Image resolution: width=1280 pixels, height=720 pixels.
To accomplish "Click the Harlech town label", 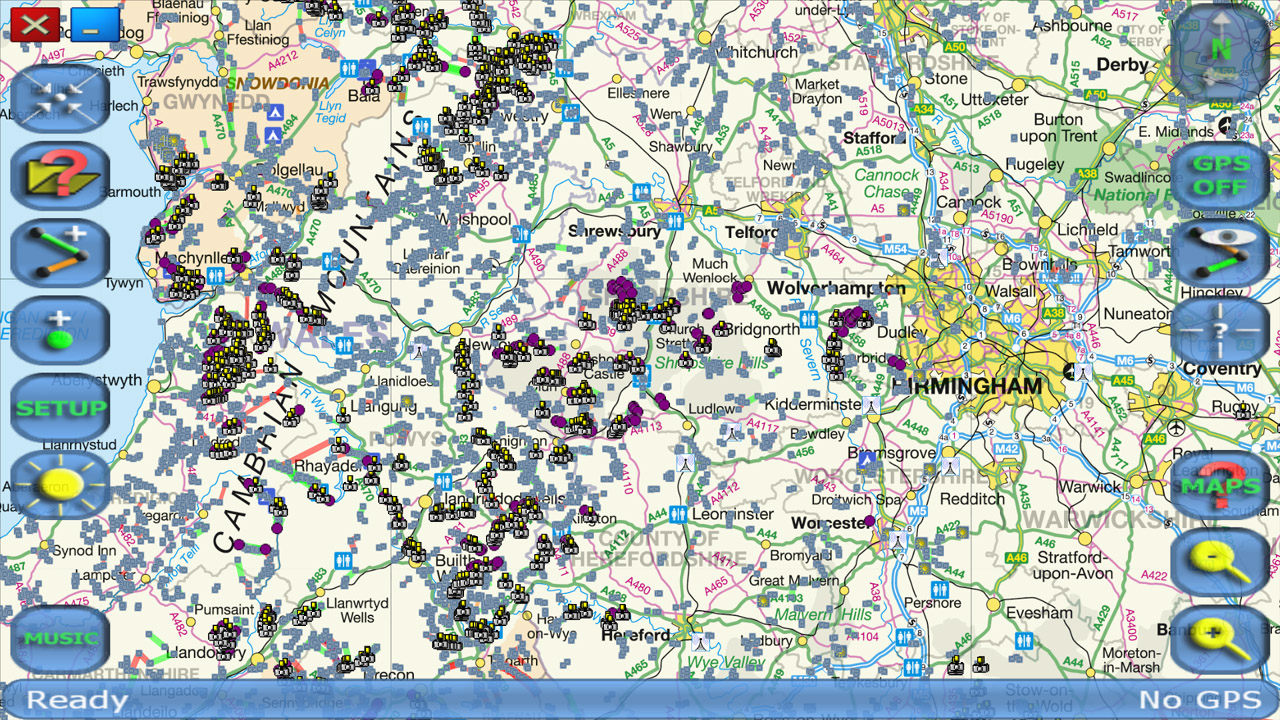I will (116, 105).
